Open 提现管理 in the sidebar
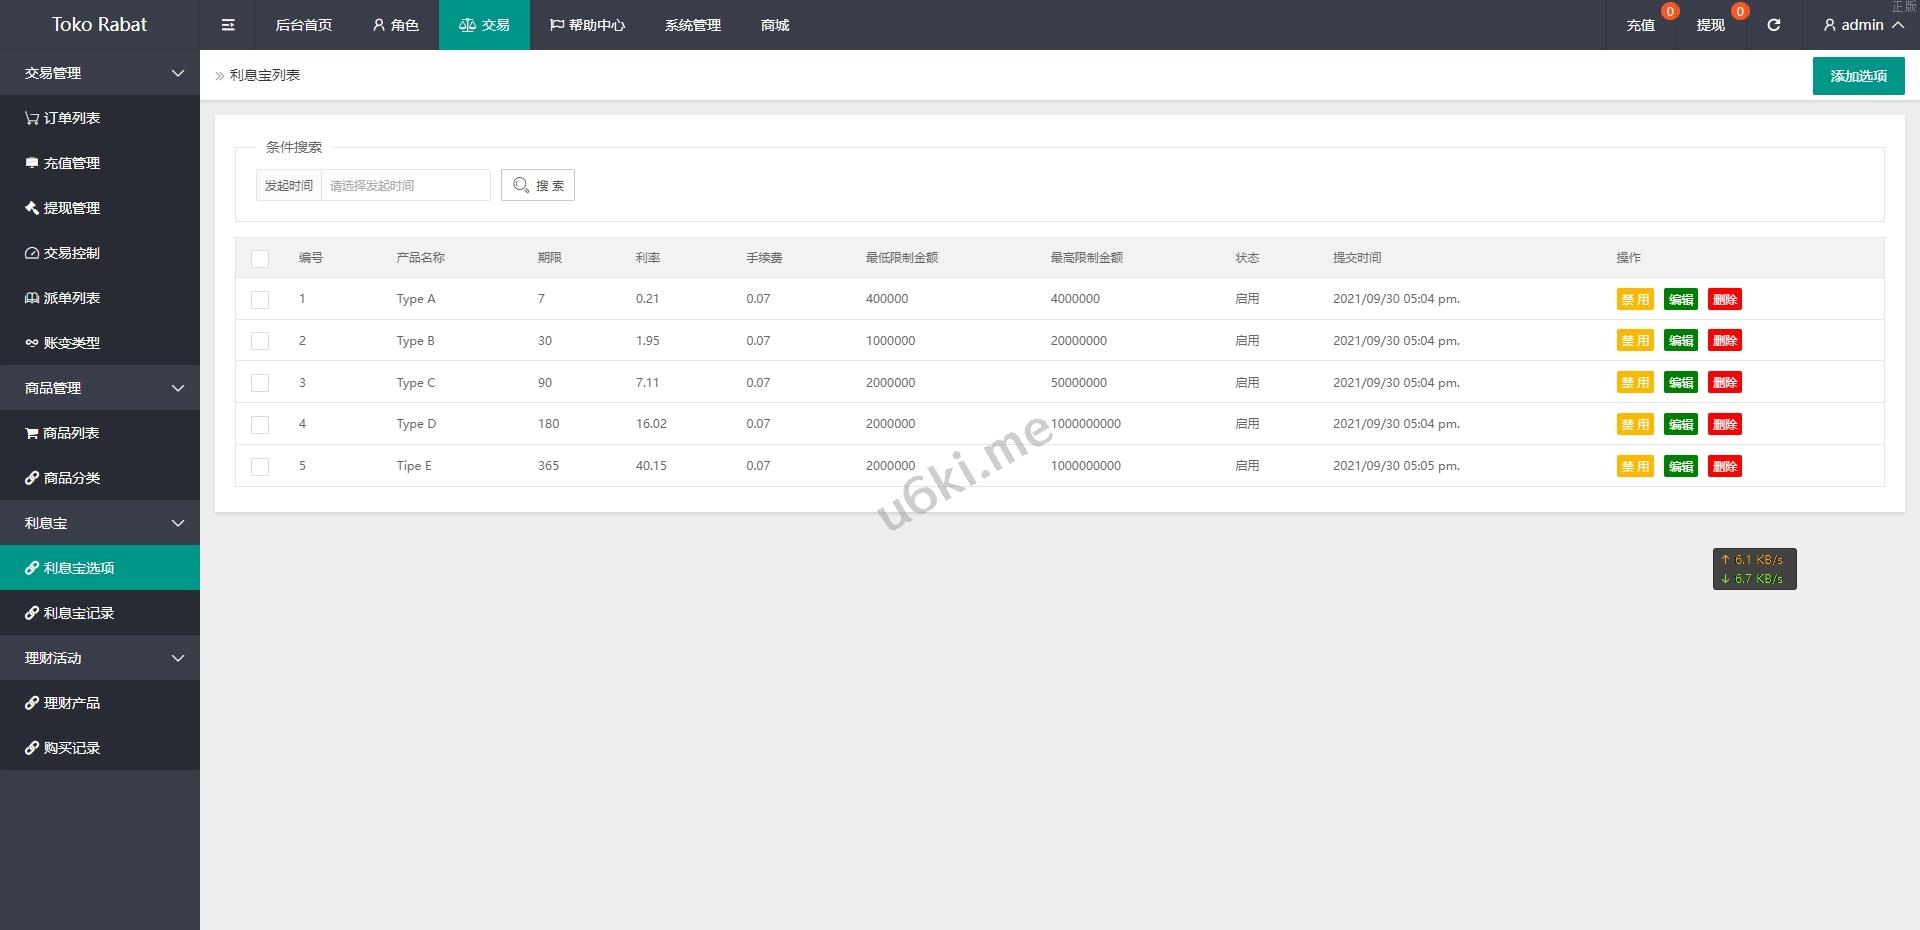The height and width of the screenshot is (930, 1920). coord(62,208)
